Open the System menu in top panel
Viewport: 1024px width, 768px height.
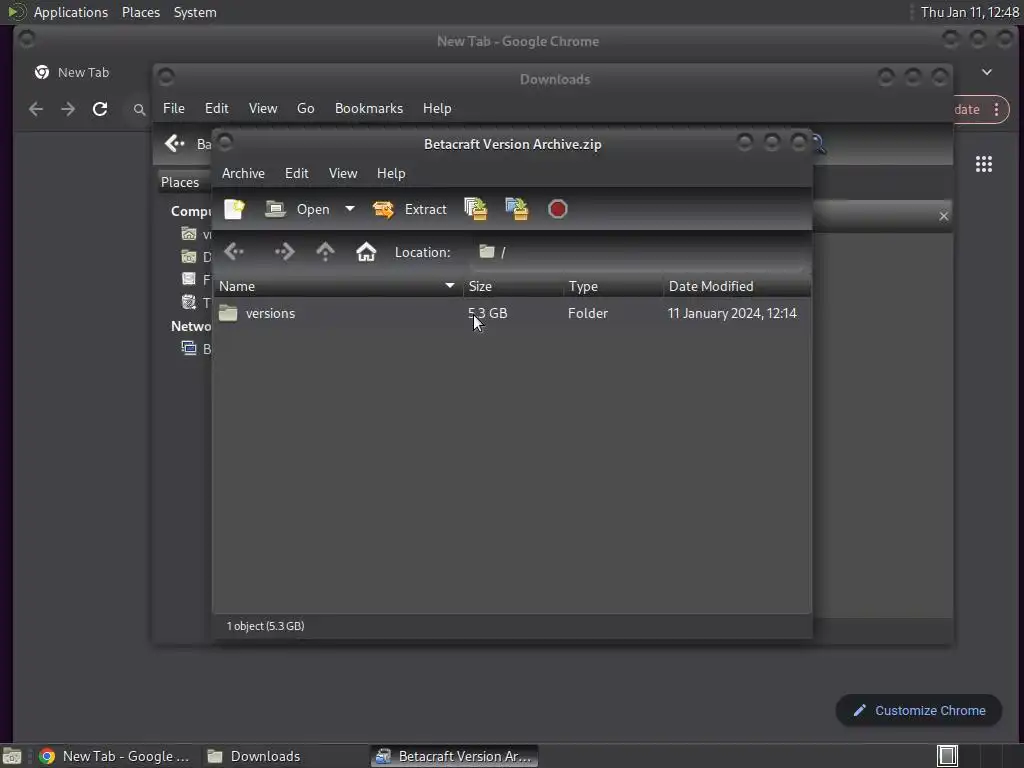tap(195, 12)
